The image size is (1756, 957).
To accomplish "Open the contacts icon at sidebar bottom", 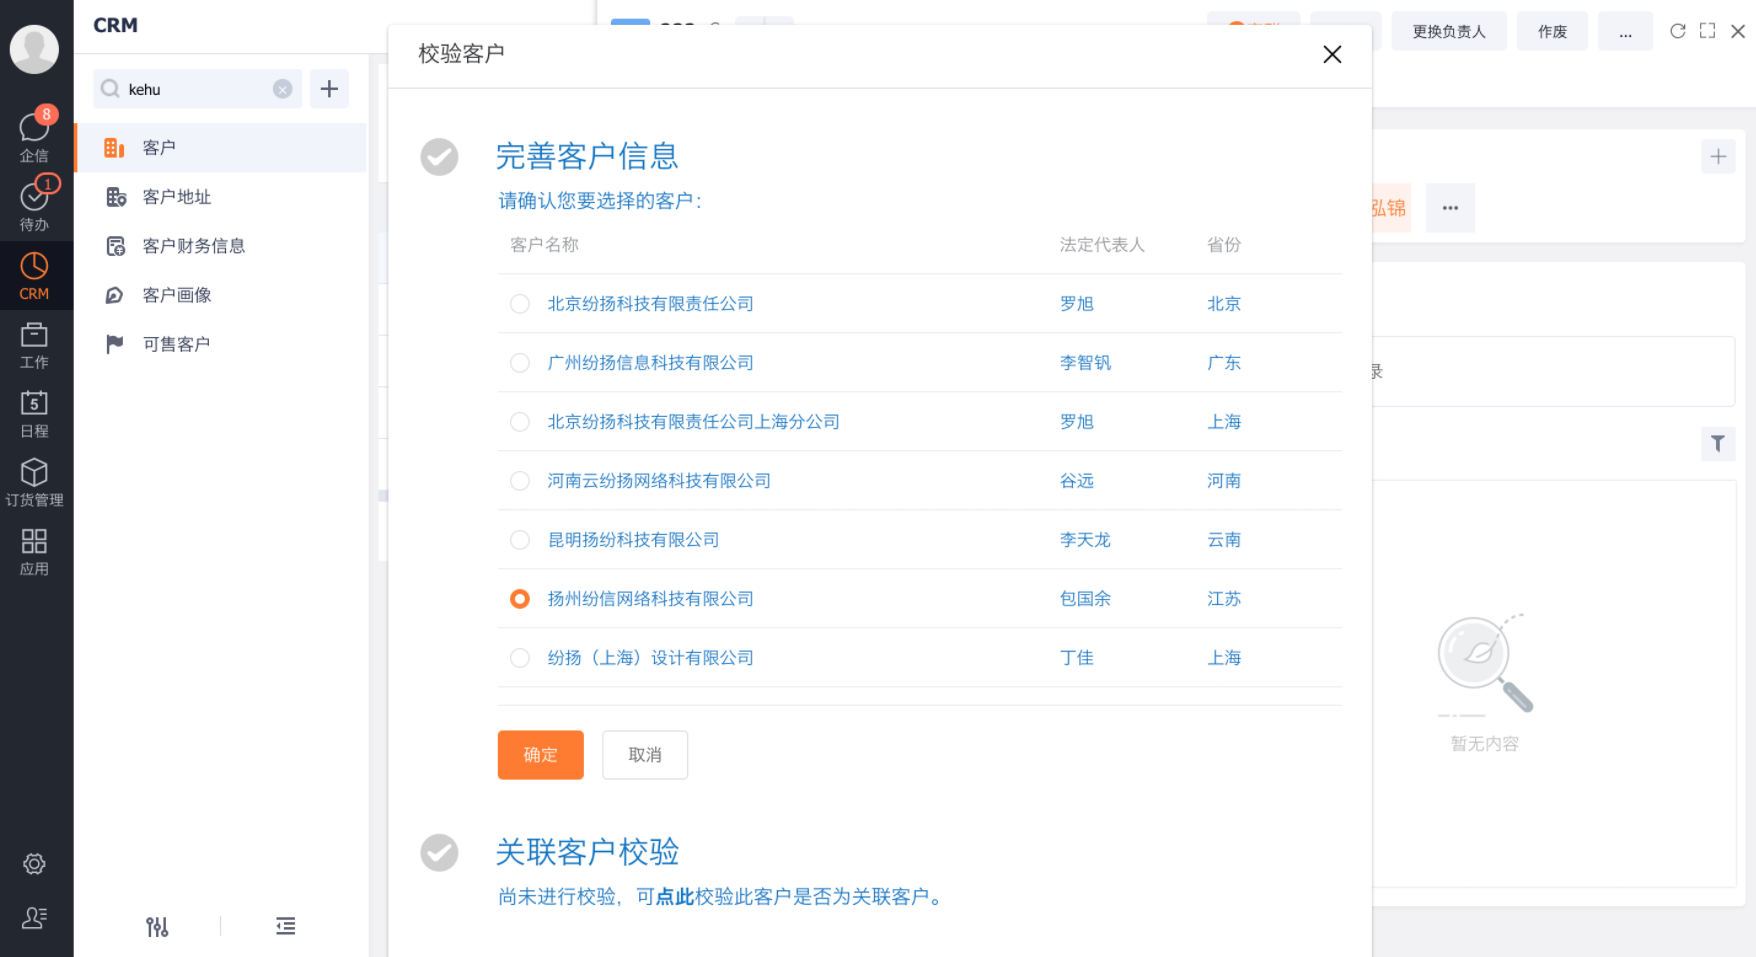I will pyautogui.click(x=34, y=918).
